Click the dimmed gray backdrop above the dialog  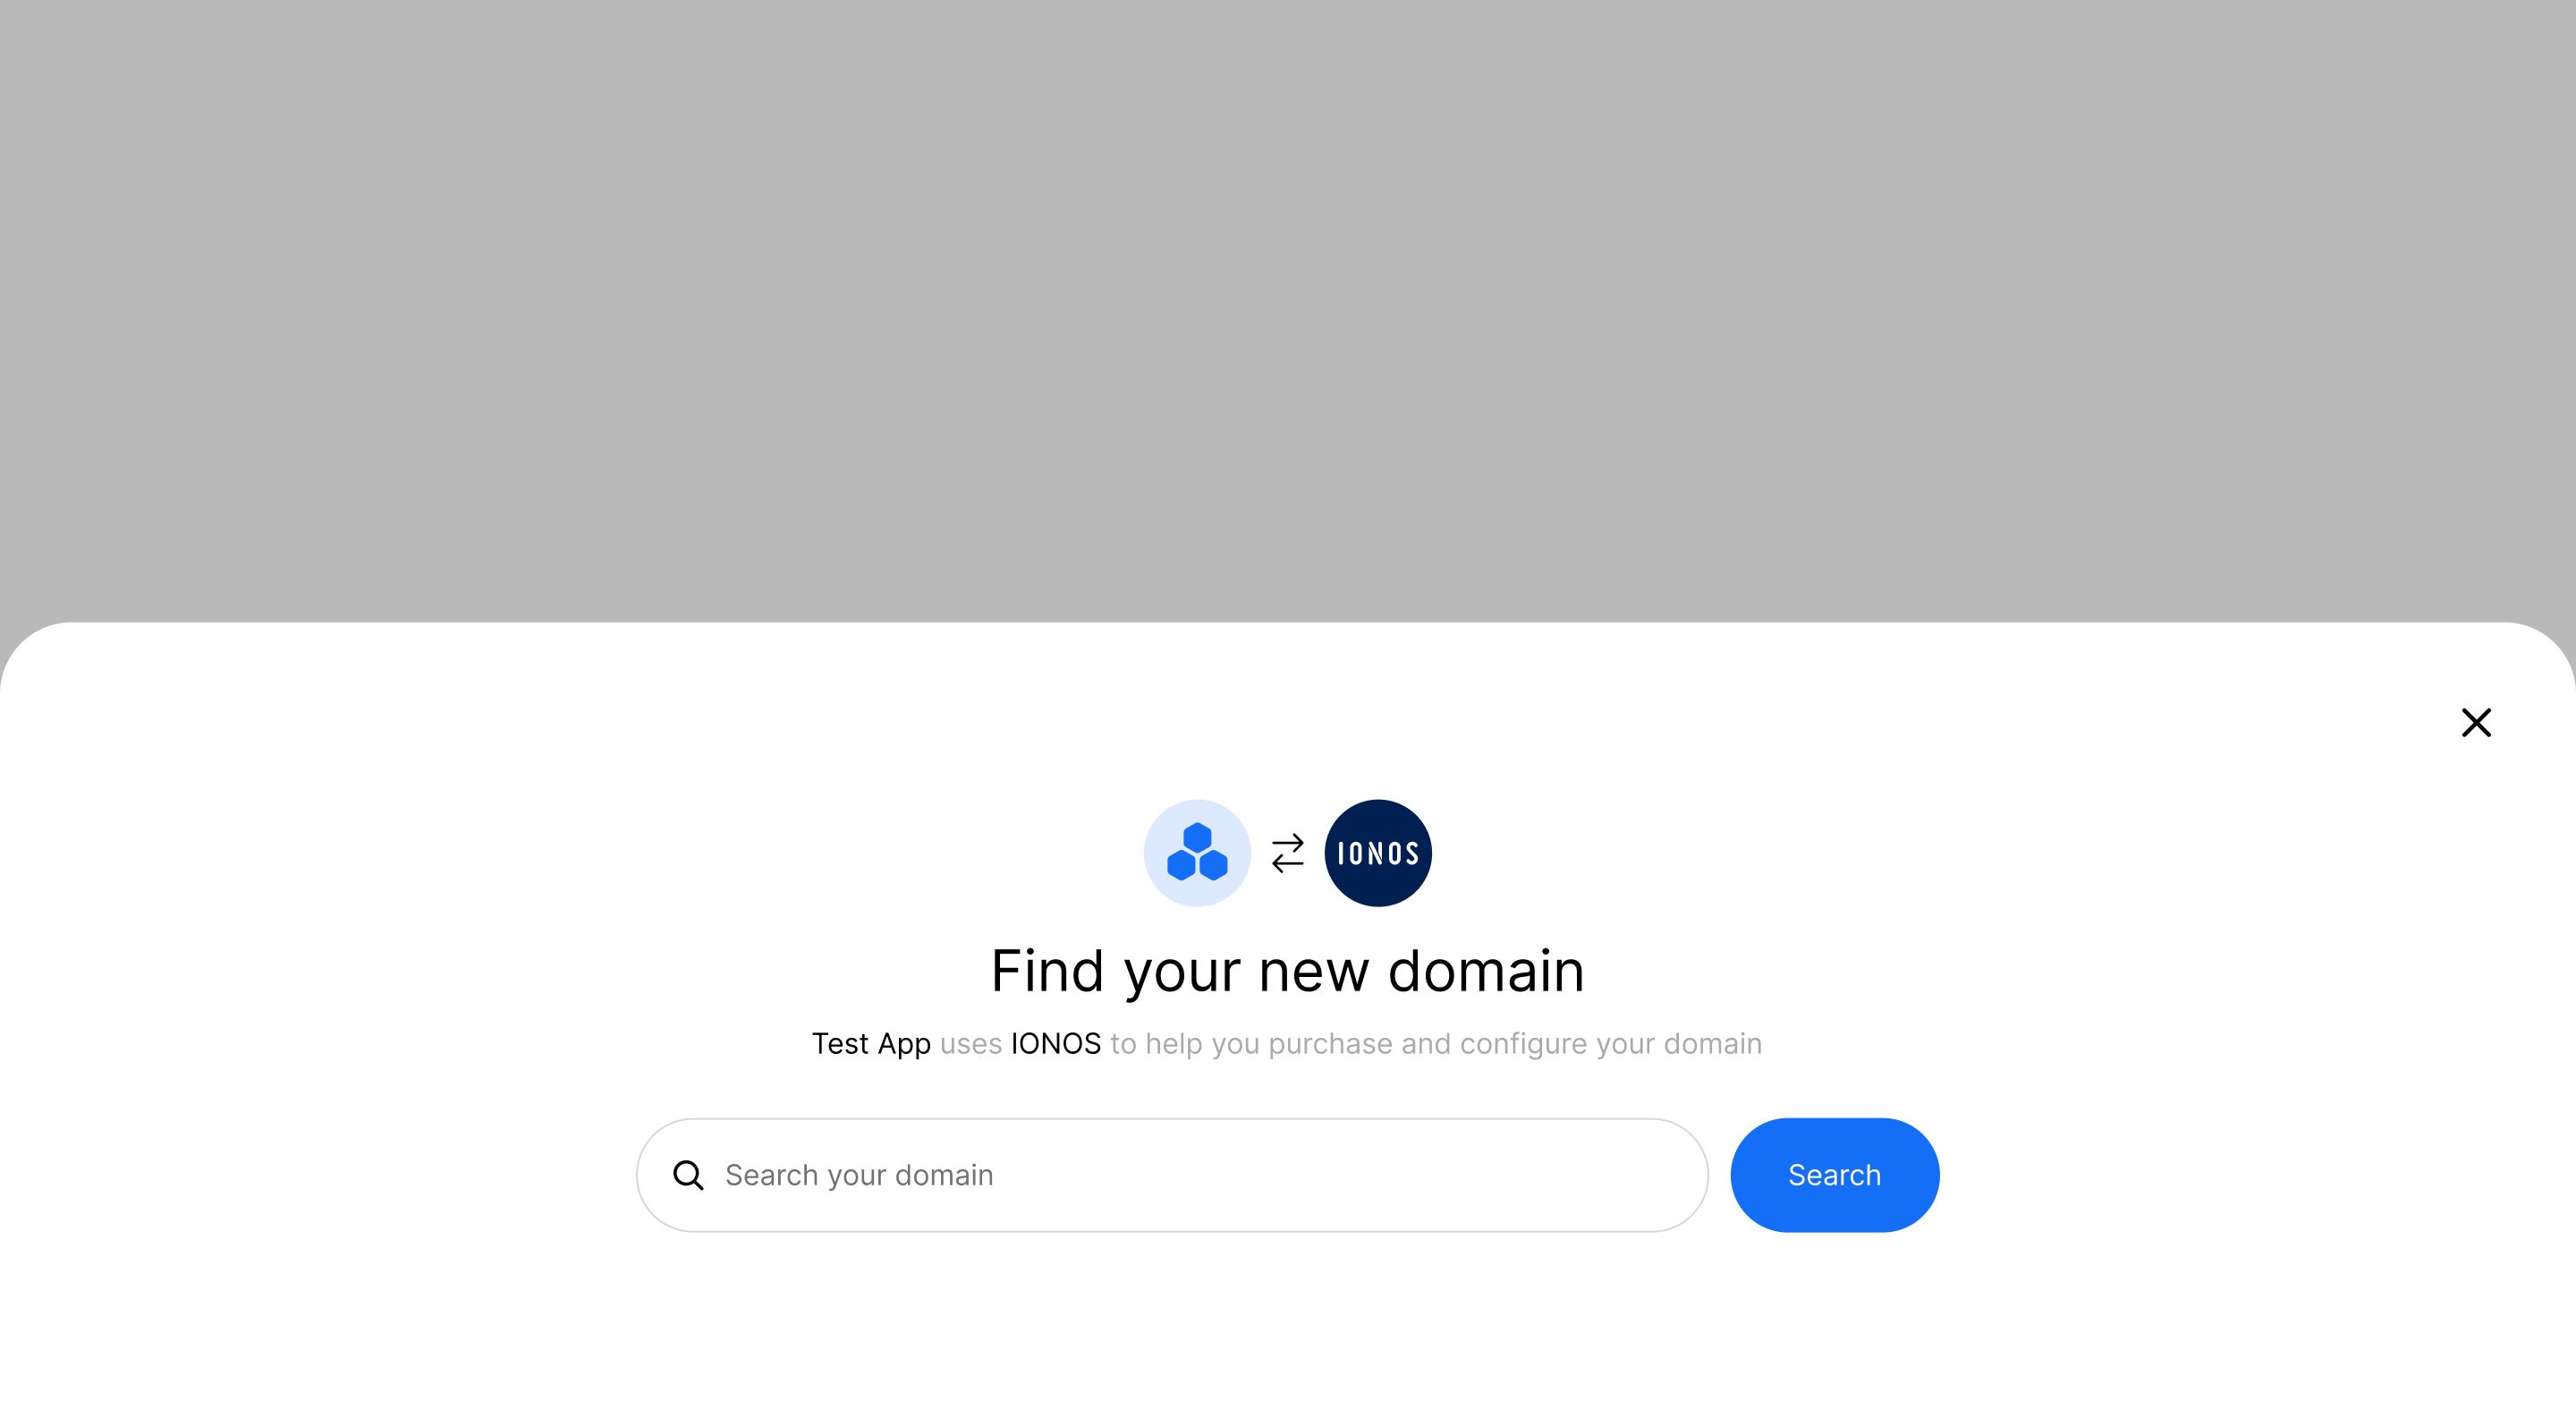coord(1288,300)
